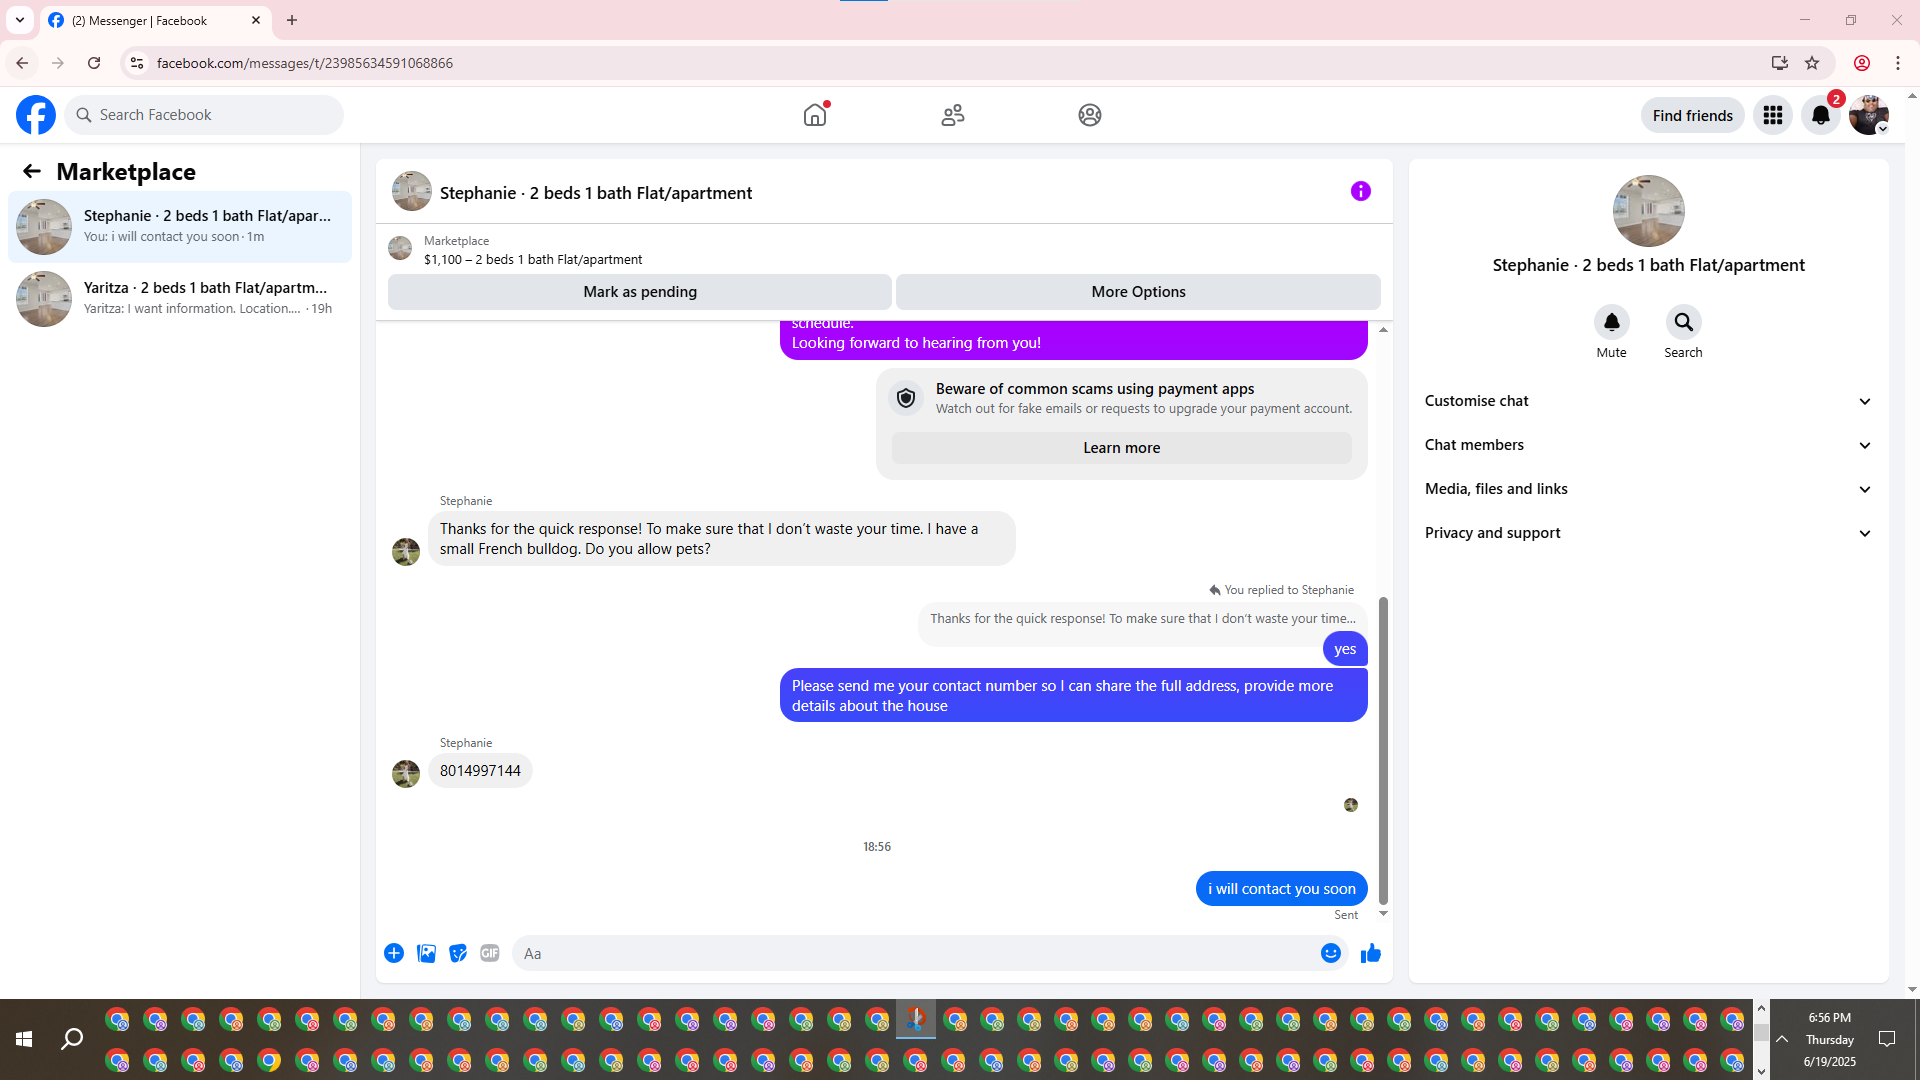Mute this conversation
Viewport: 1920px width, 1080px height.
1612,322
